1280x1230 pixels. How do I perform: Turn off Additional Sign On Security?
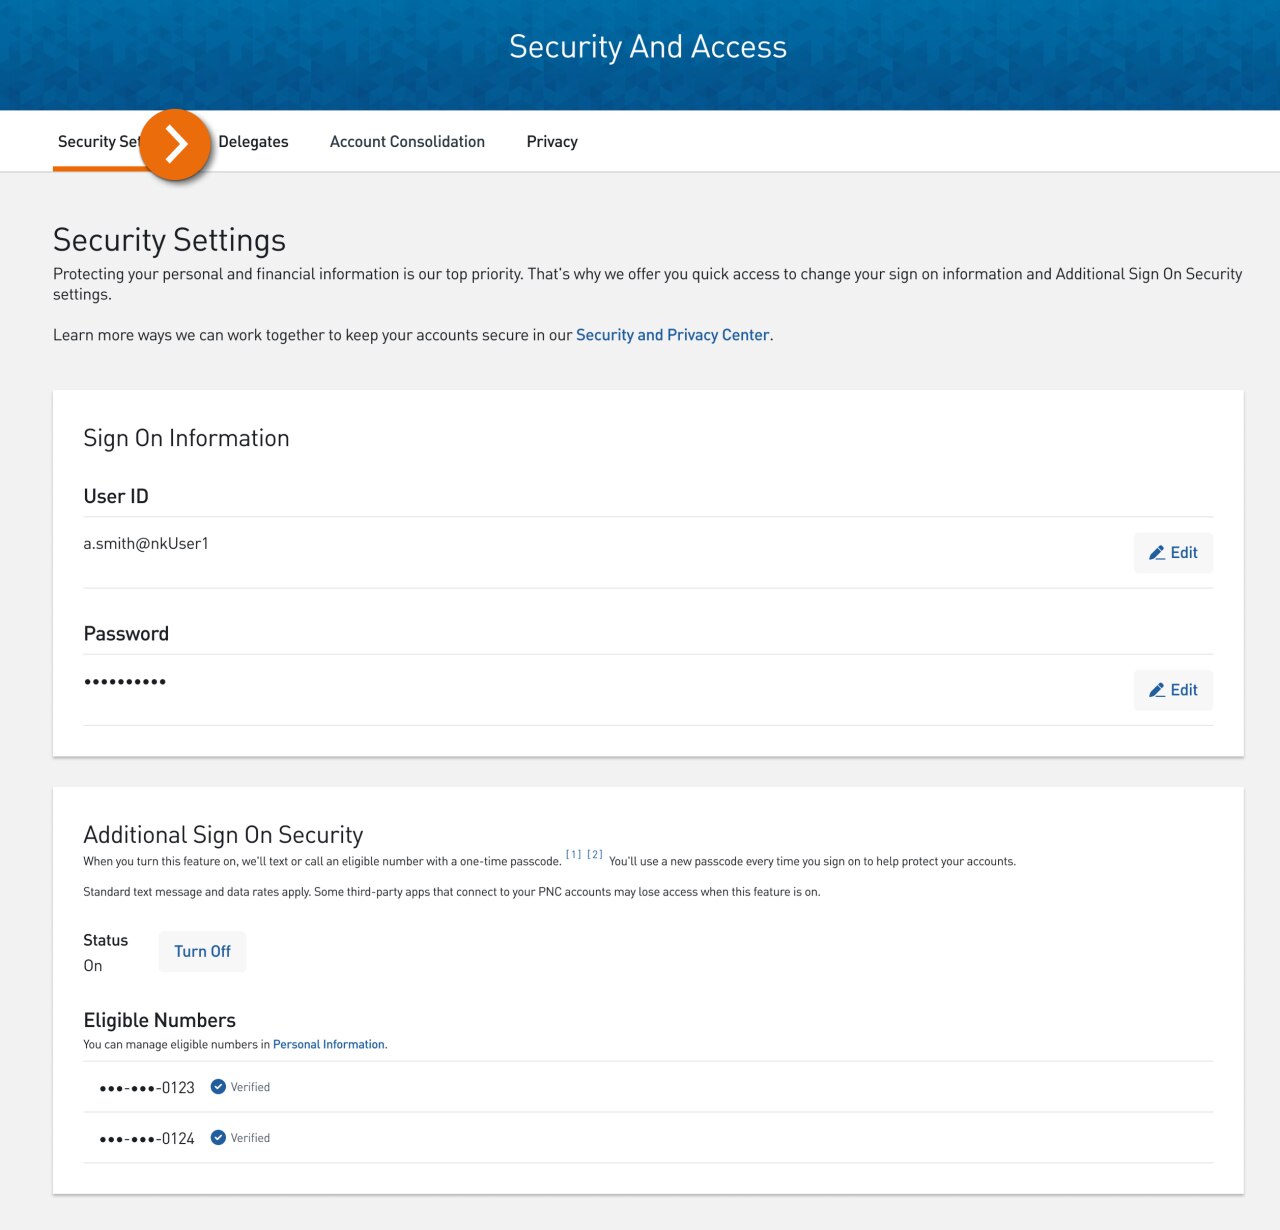tap(202, 950)
